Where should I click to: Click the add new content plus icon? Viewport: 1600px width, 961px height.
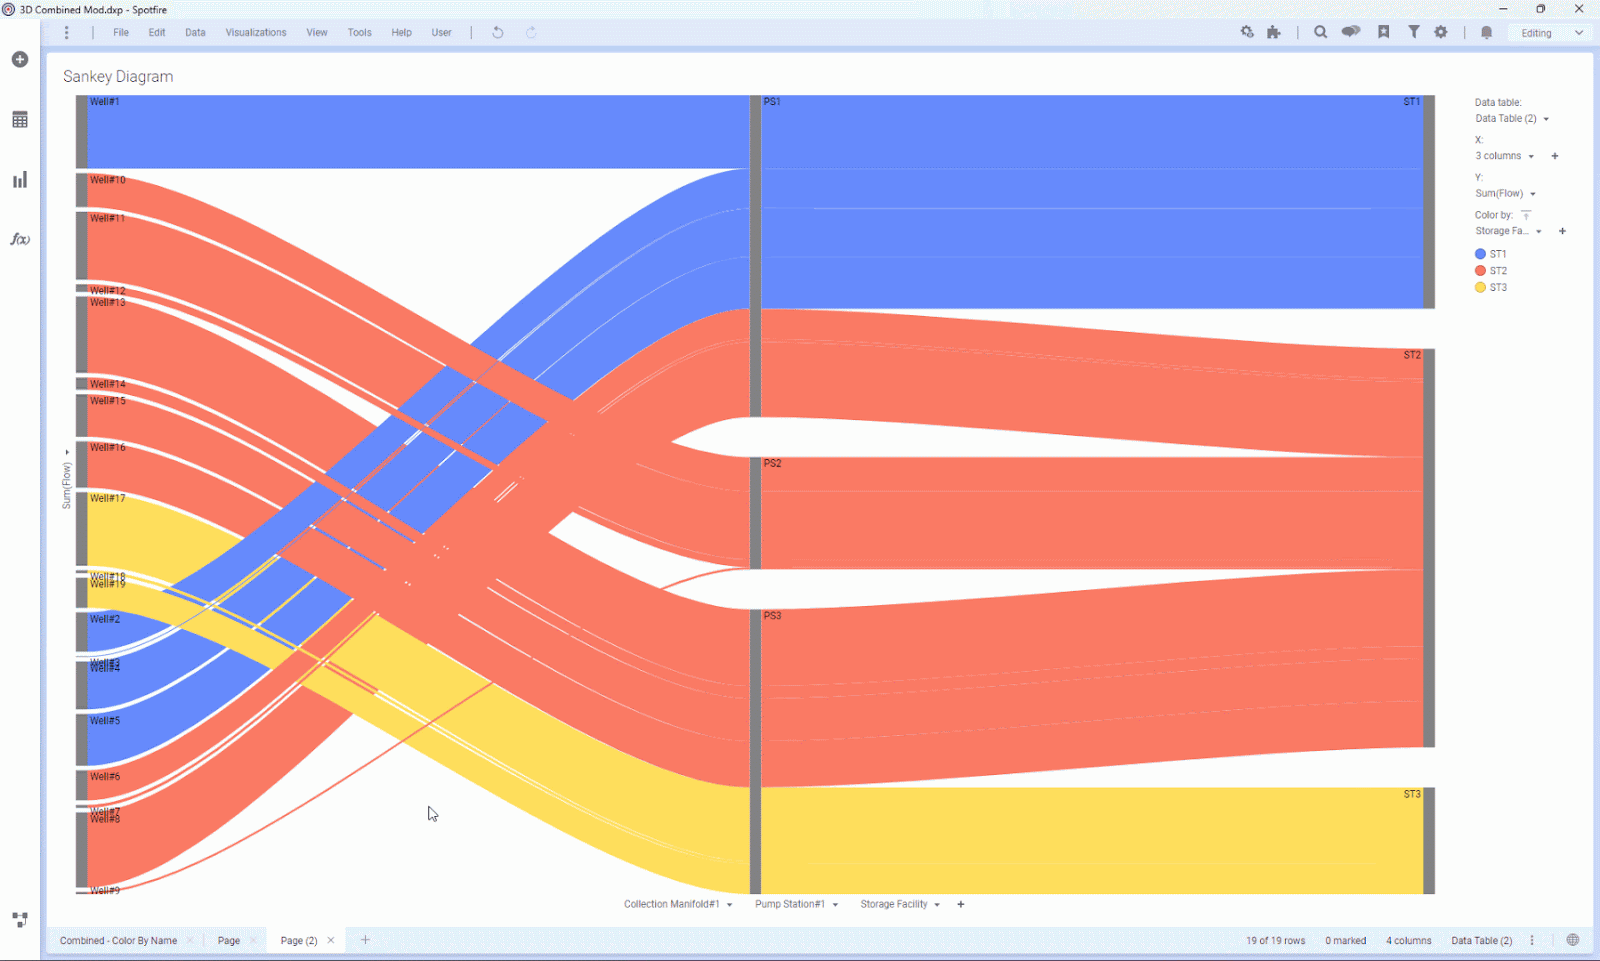[19, 59]
